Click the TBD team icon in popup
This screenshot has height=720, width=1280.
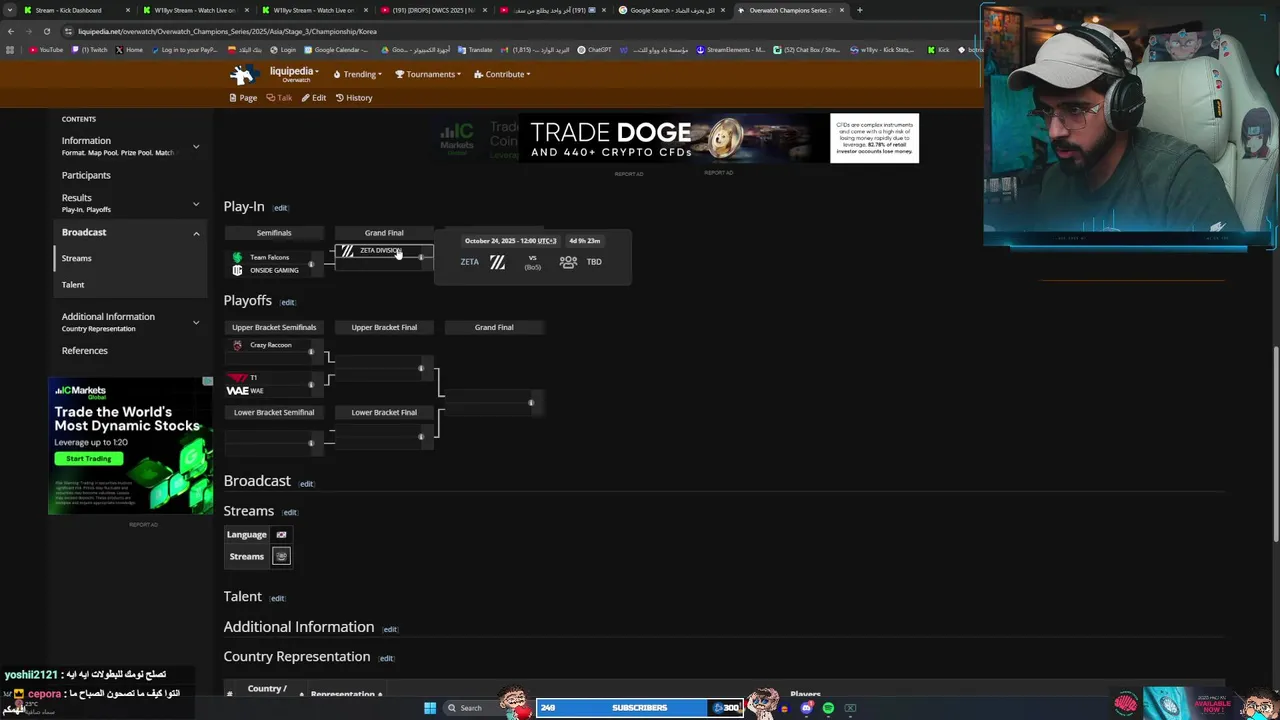click(x=568, y=262)
